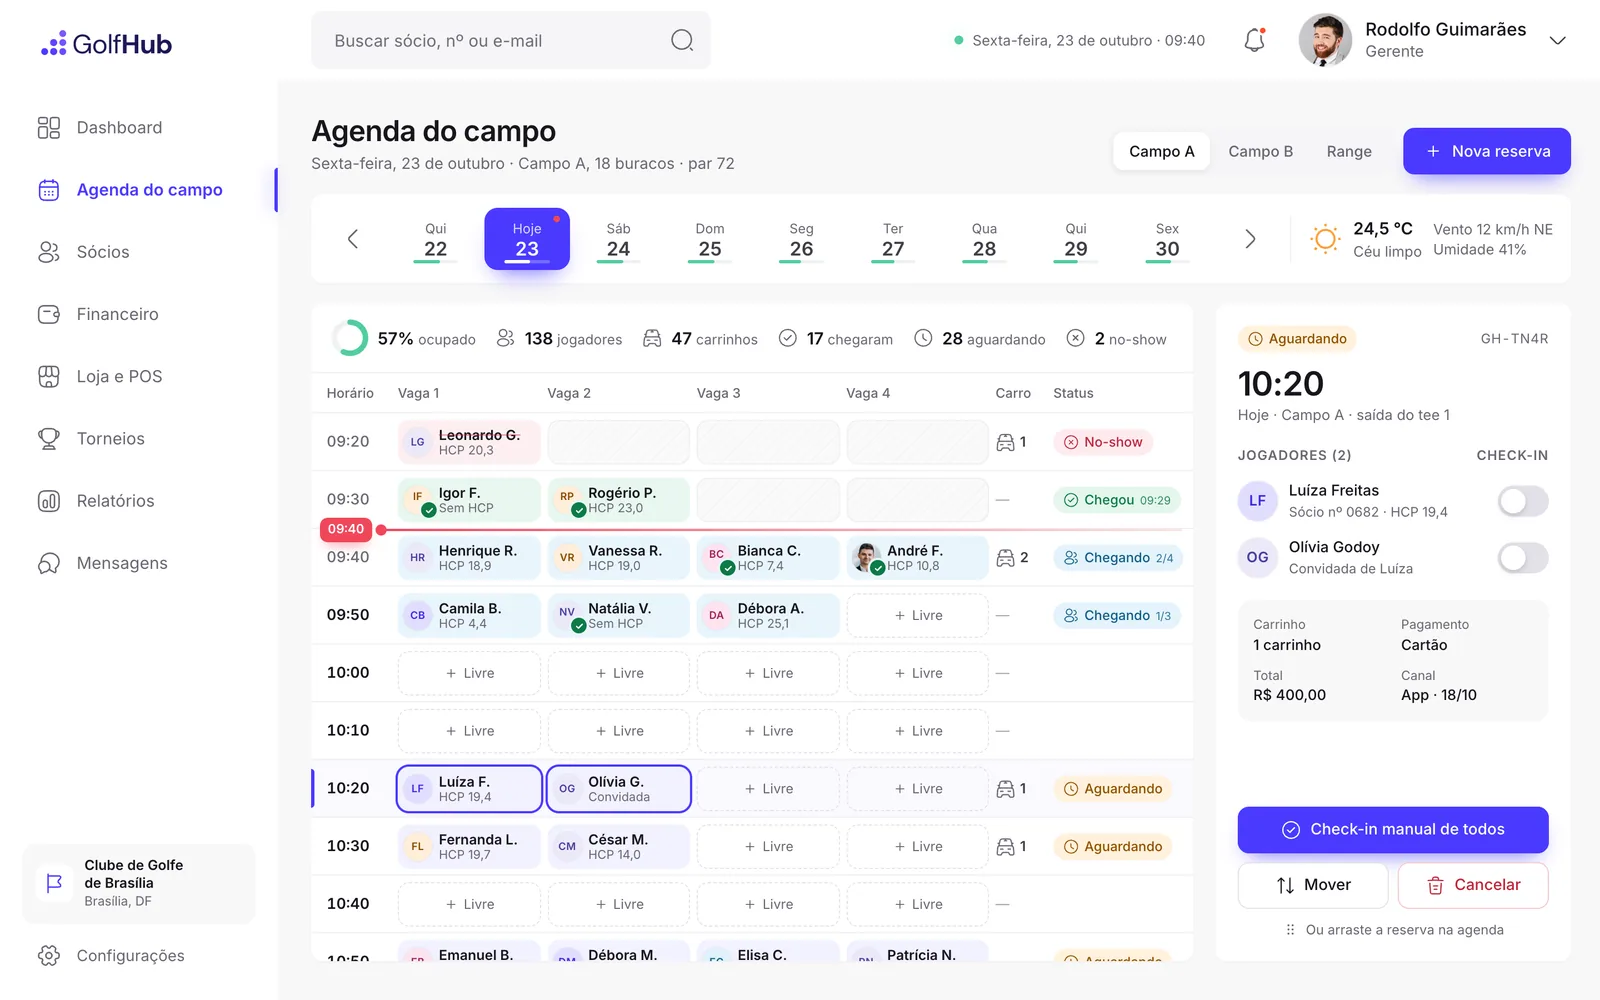Screen dimensions: 1600x1000
Task: Click the cart icon in the 09:40 row
Action: click(1005, 558)
